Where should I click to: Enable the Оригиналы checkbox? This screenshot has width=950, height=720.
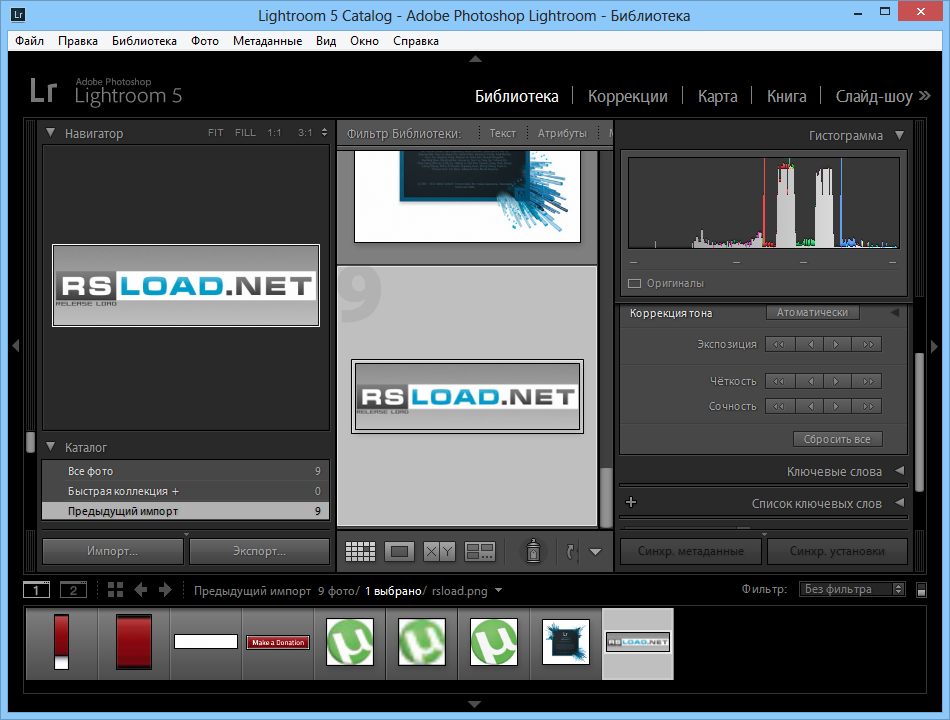(634, 284)
